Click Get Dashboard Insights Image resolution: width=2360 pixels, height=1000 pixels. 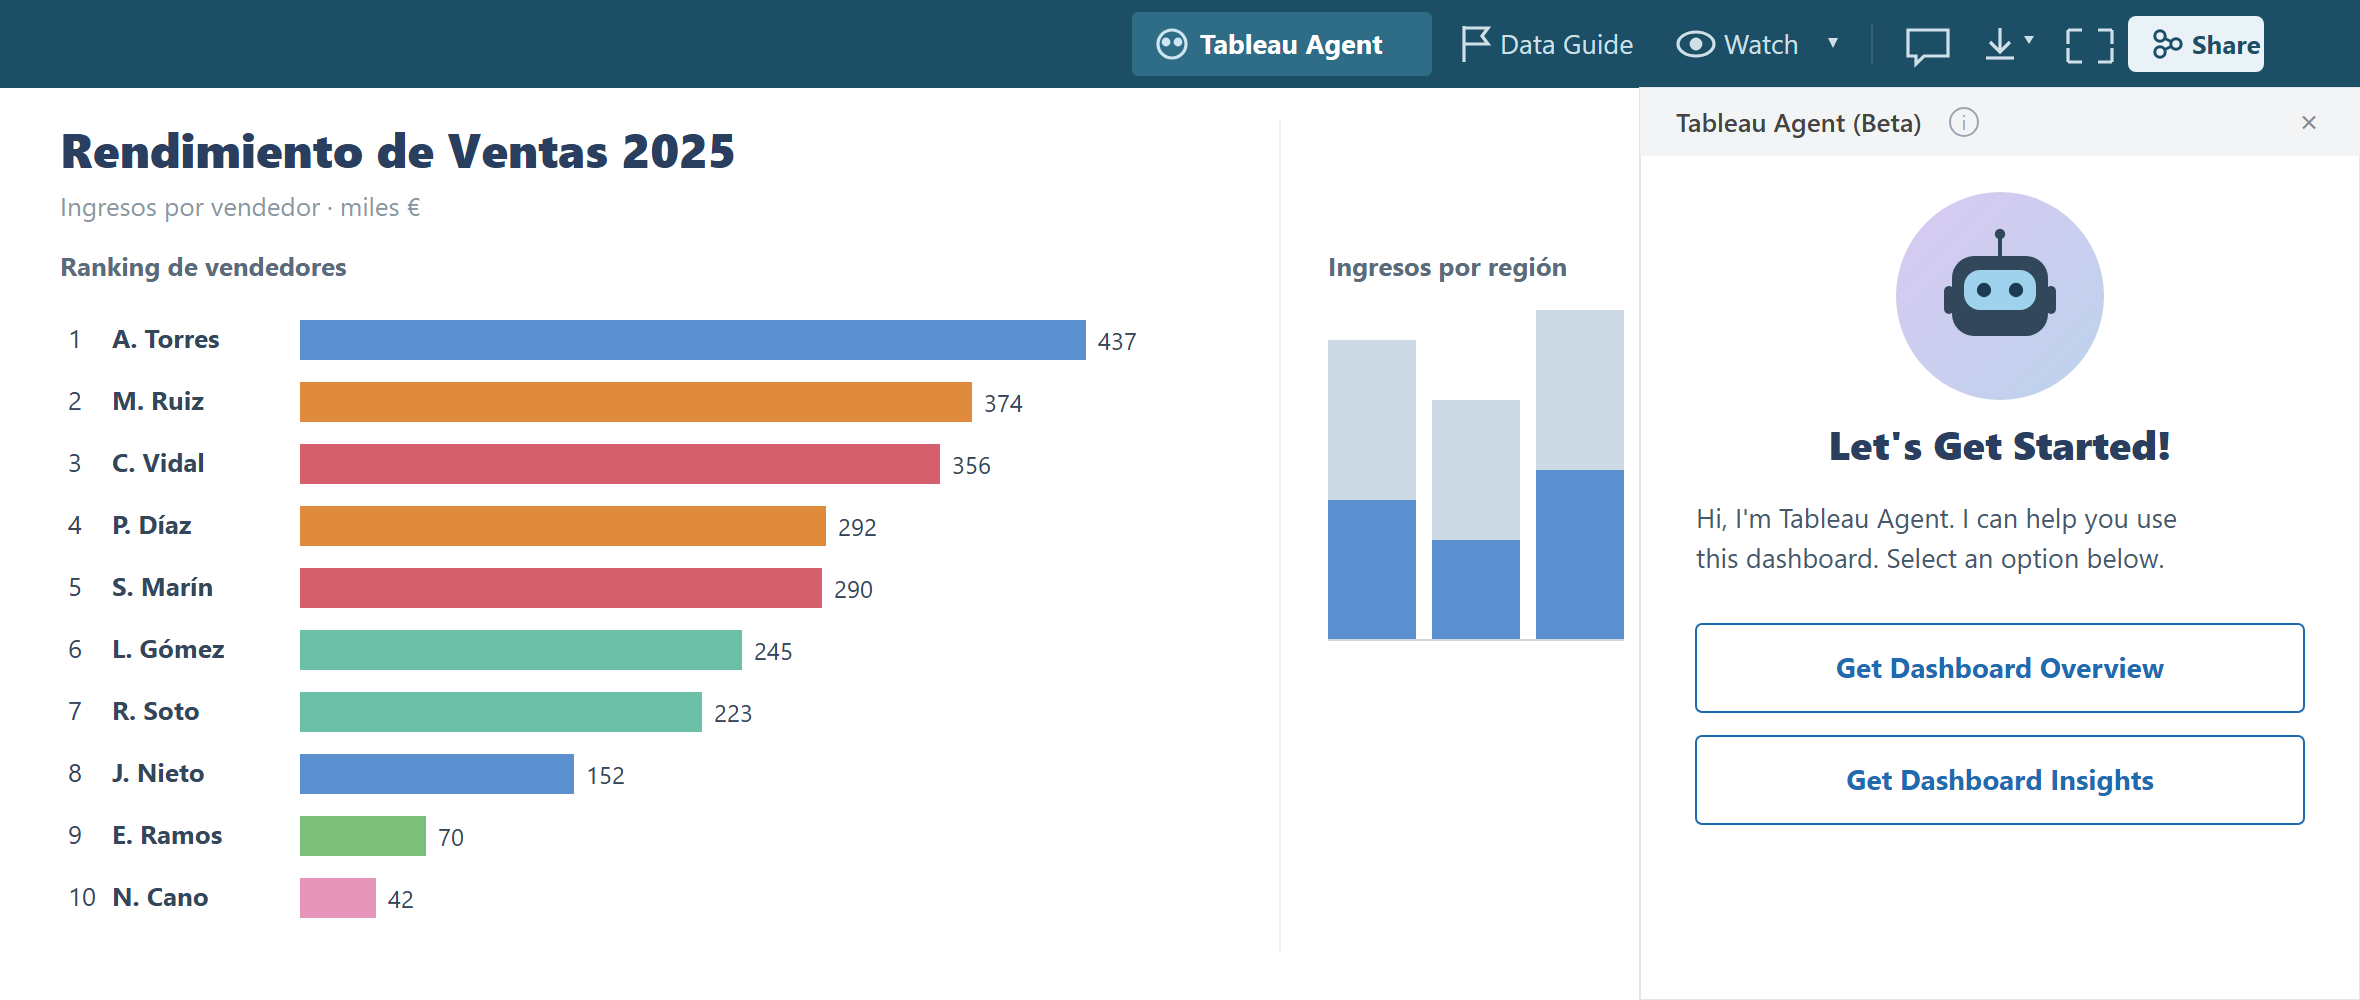pyautogui.click(x=2000, y=780)
